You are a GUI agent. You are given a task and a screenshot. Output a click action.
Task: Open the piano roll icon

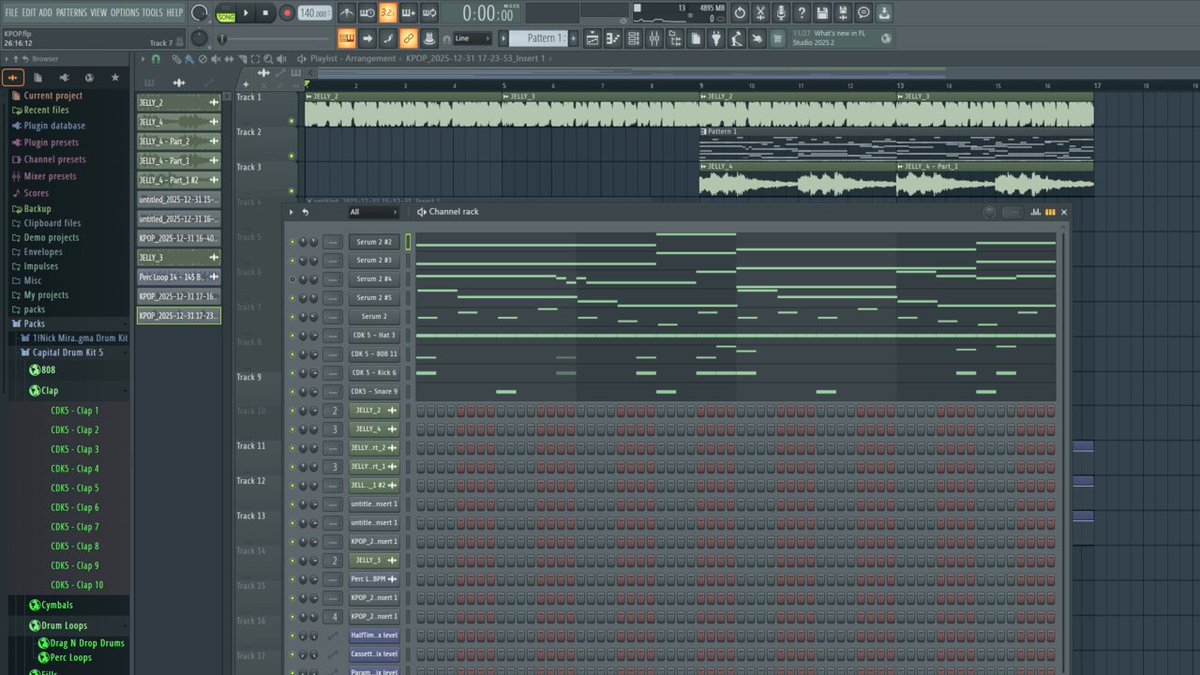point(612,39)
